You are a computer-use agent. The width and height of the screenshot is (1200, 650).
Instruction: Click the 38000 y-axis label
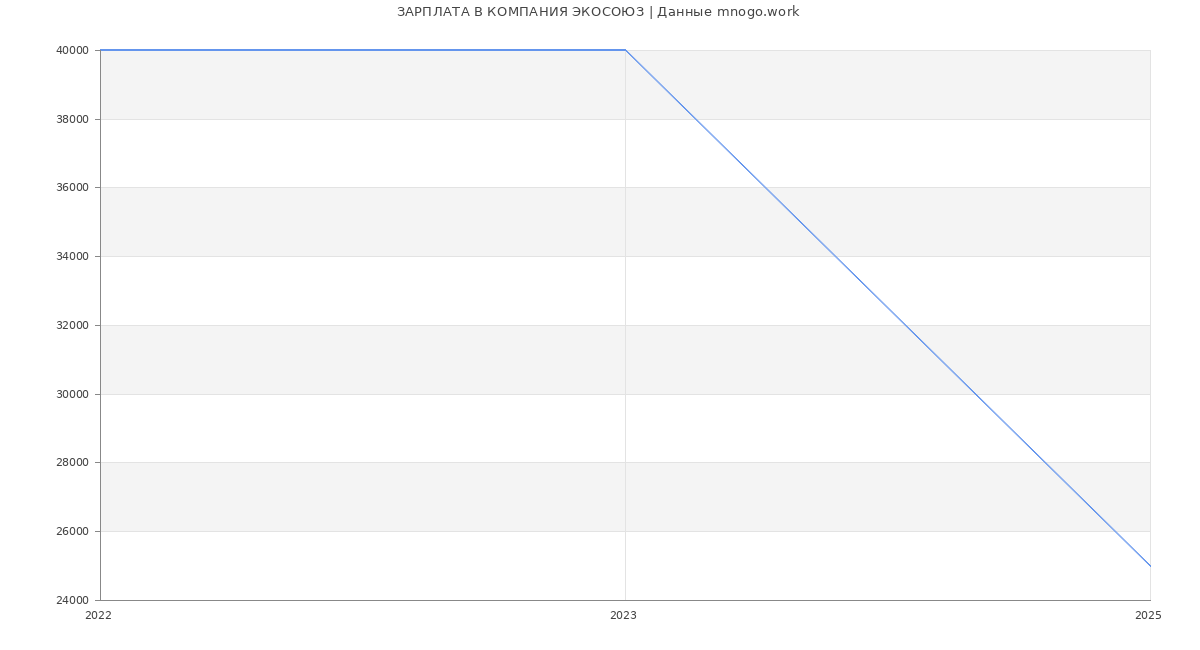point(73,119)
